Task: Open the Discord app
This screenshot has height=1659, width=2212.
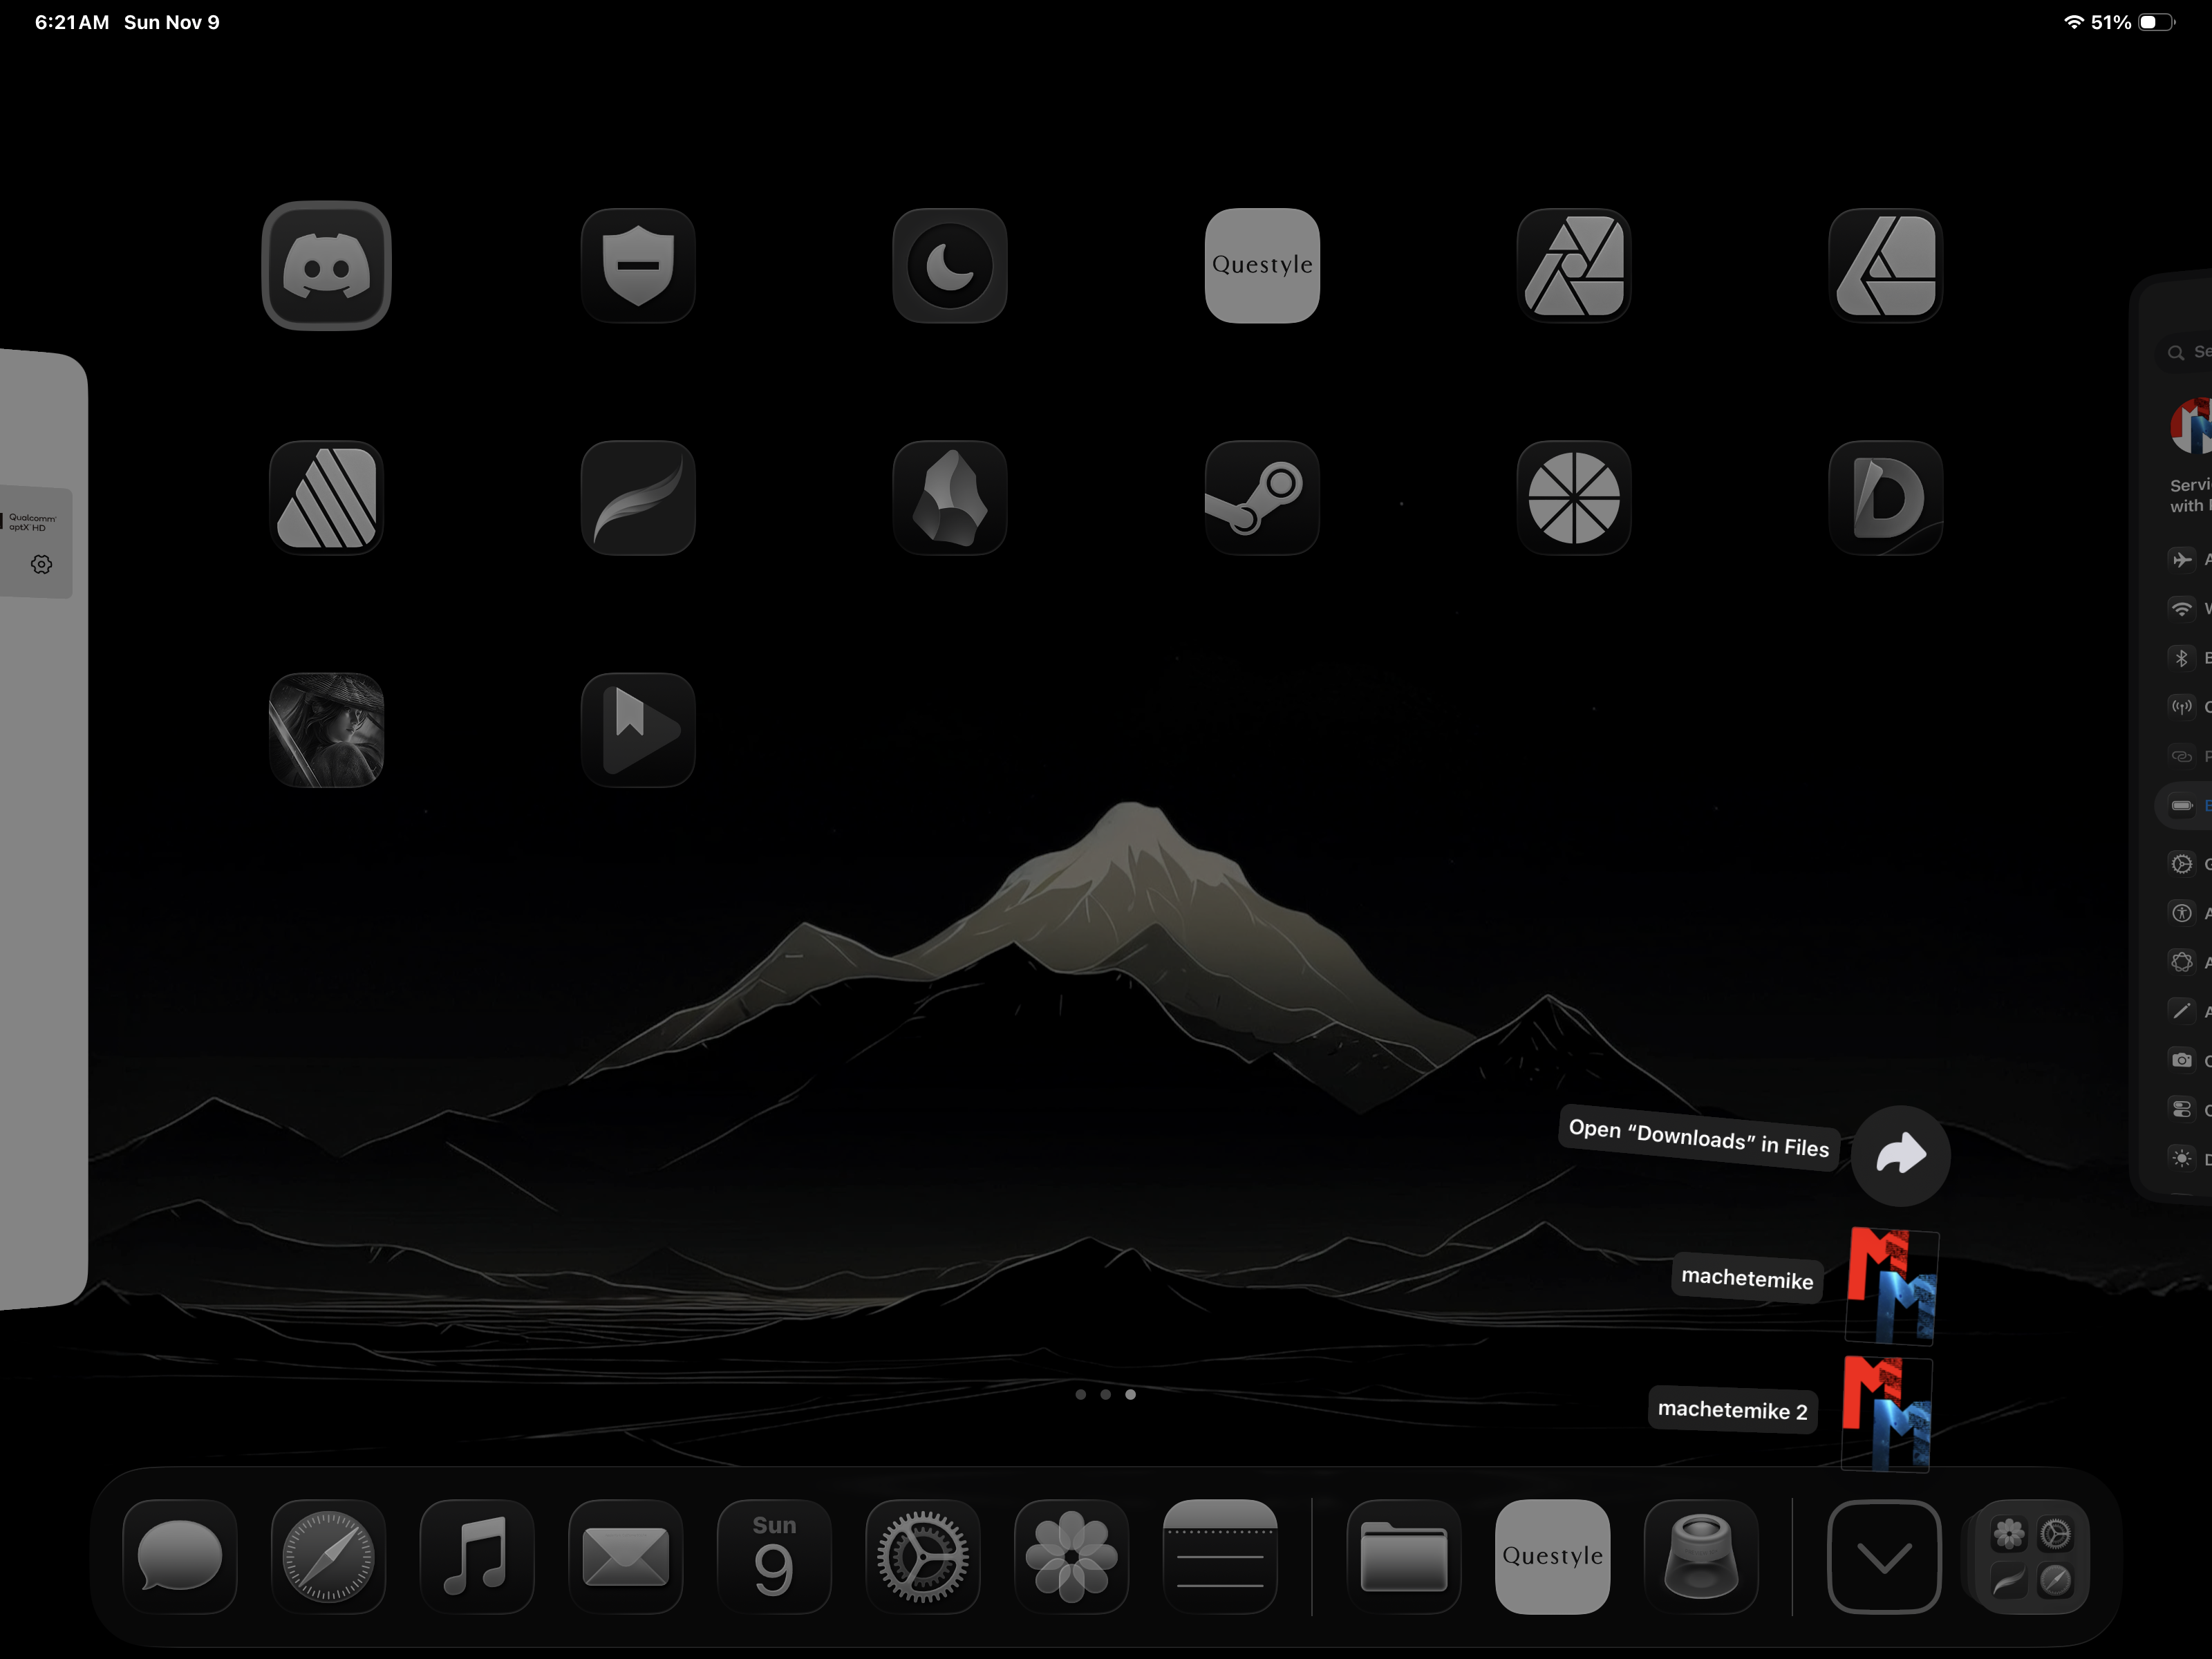Action: tap(326, 265)
